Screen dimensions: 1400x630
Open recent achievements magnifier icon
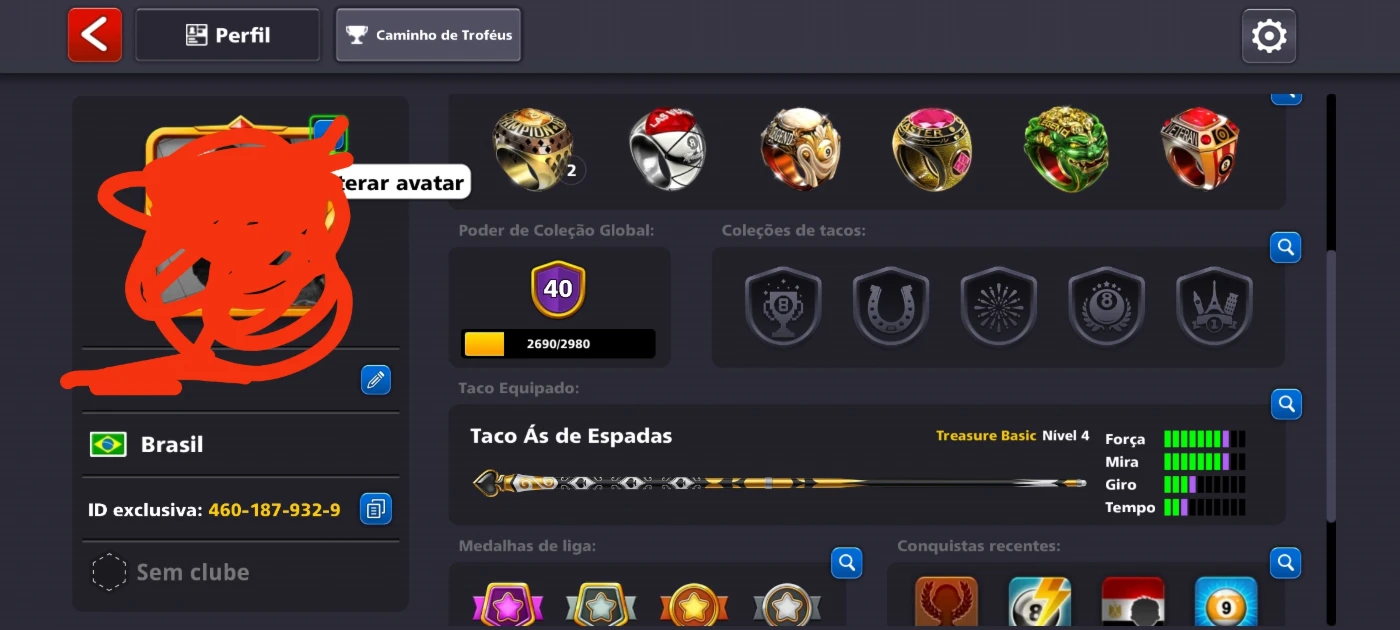1286,562
